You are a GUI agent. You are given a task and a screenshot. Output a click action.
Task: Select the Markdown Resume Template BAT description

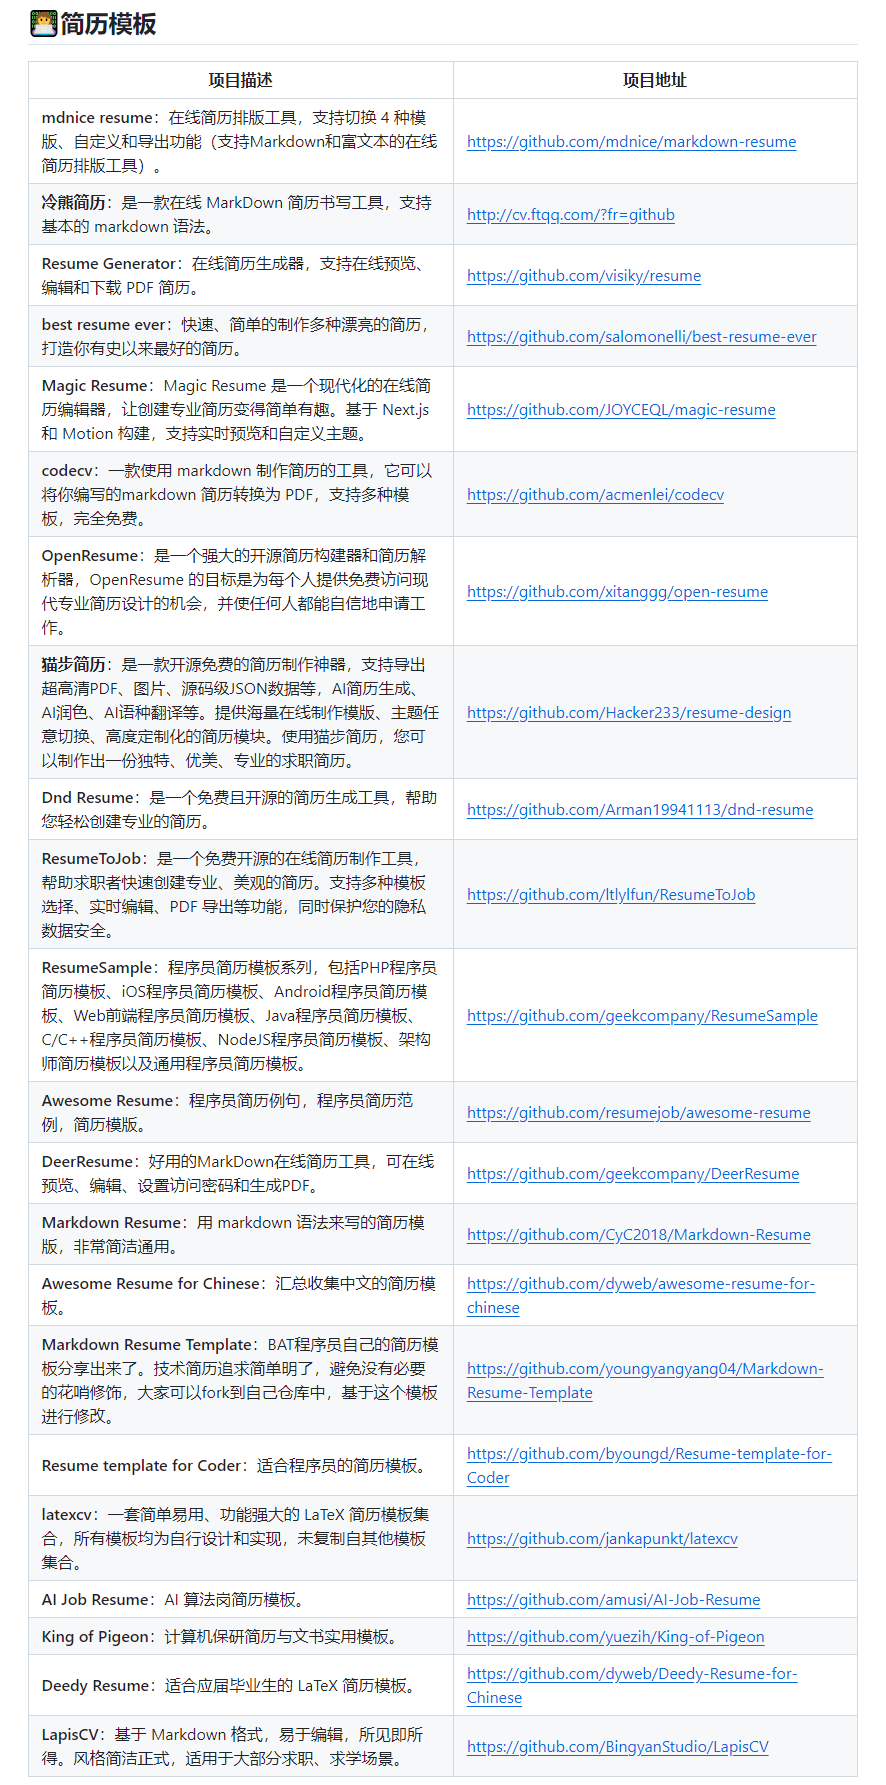(x=240, y=1381)
